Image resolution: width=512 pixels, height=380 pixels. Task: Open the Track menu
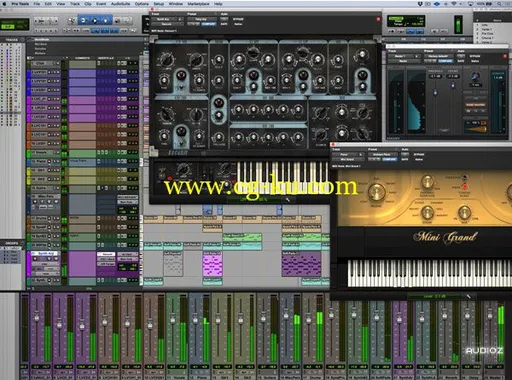click(x=75, y=4)
